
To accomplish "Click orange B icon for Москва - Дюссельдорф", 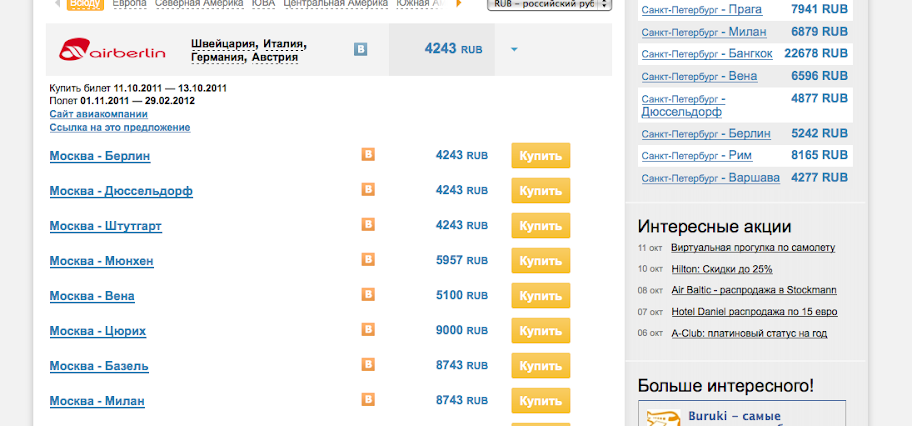I will 368,189.
